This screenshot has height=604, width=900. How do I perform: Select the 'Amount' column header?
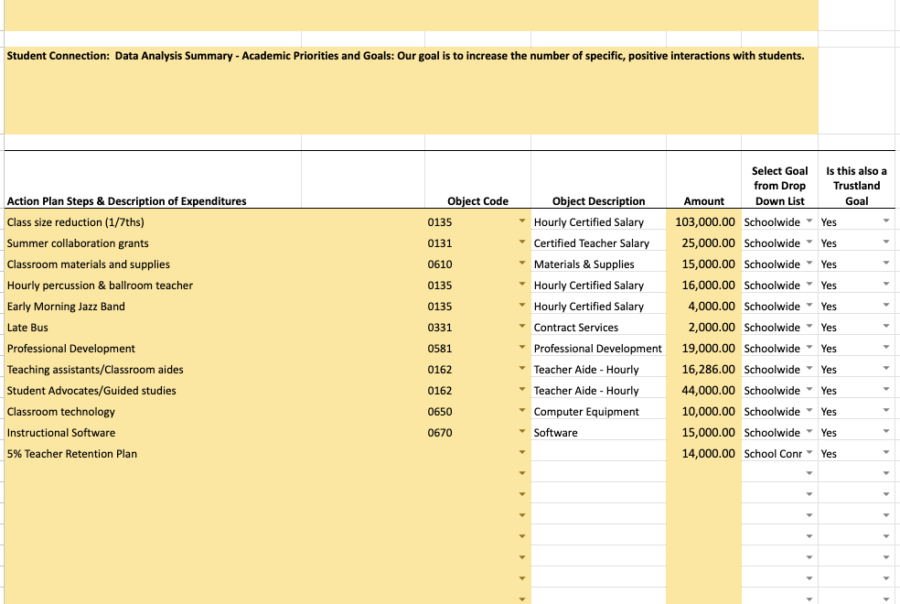pos(704,201)
